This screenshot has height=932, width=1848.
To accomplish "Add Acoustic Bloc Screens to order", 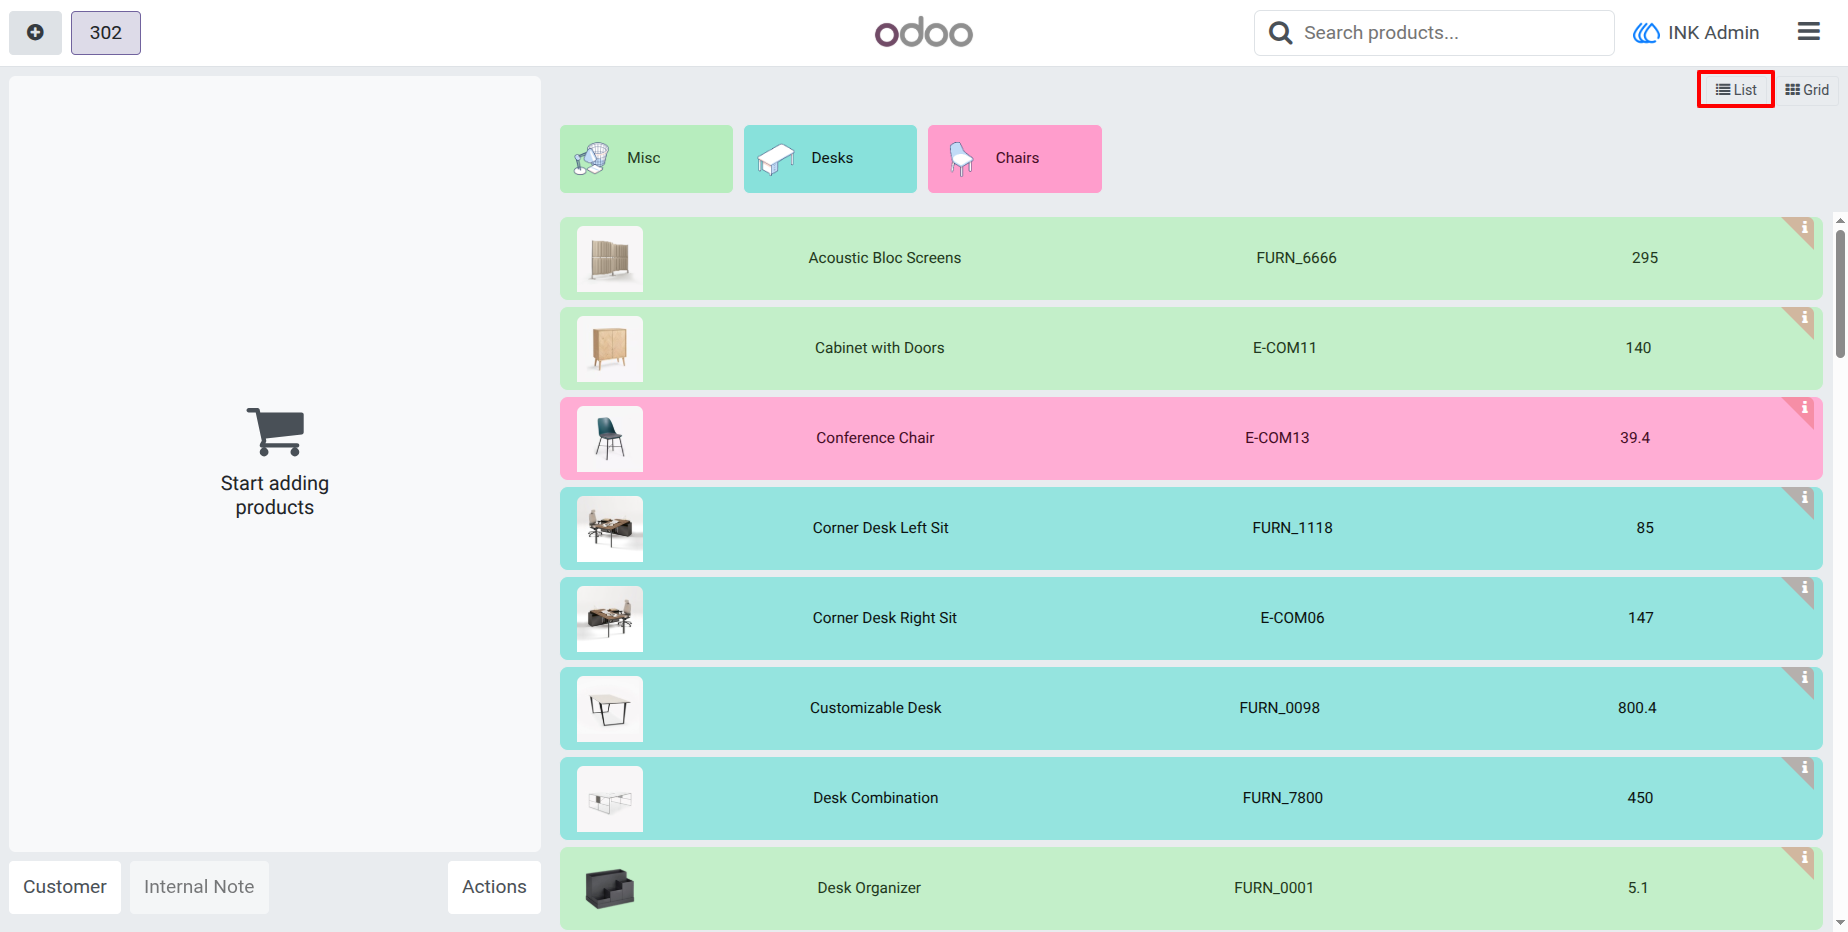I will 1191,259.
